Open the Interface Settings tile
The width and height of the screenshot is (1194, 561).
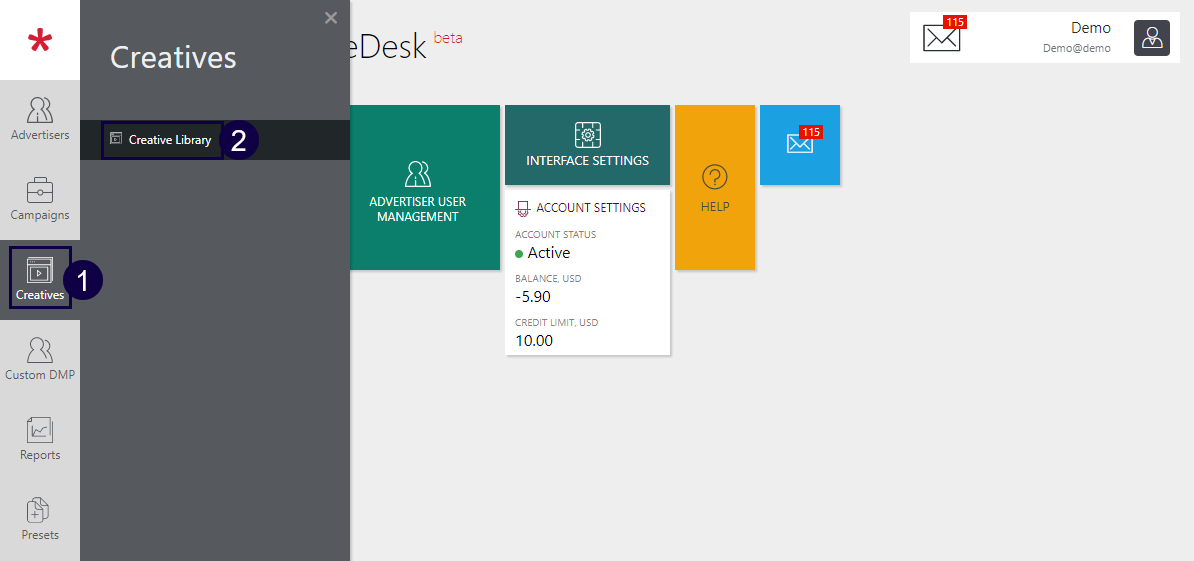tap(587, 145)
